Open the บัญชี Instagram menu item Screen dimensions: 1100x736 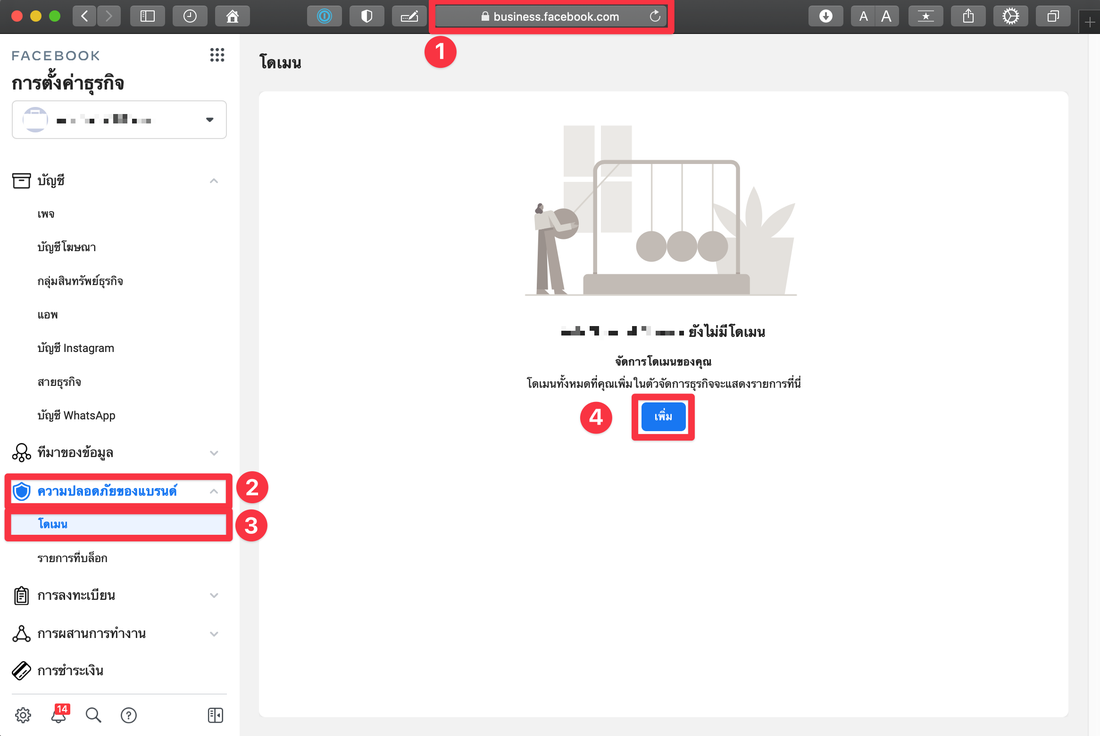tap(76, 348)
